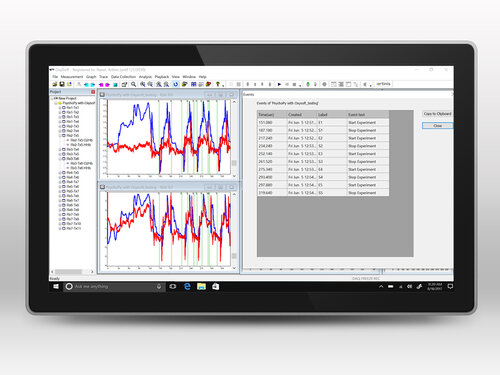Click lower graph's scroll down arrow

[234, 268]
